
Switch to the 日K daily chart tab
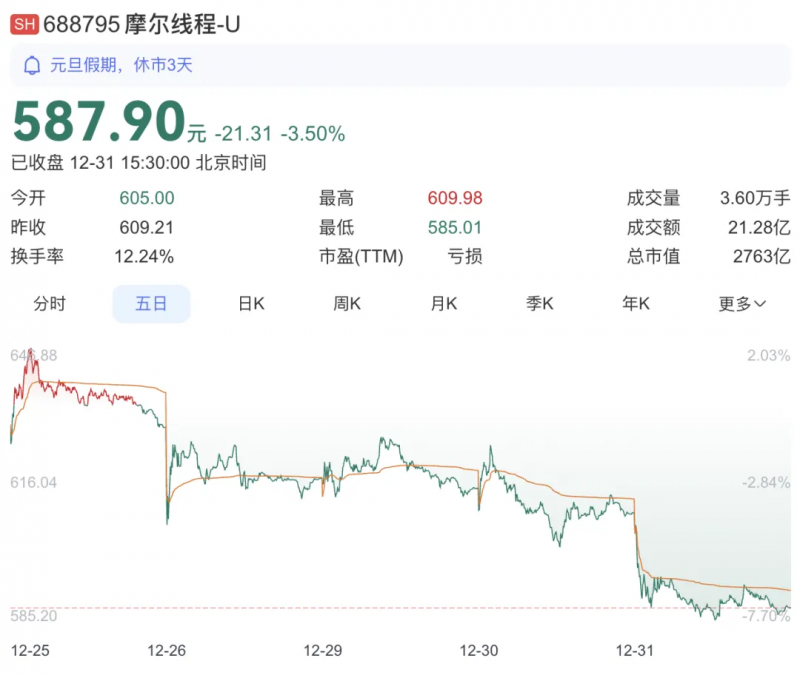click(x=248, y=303)
